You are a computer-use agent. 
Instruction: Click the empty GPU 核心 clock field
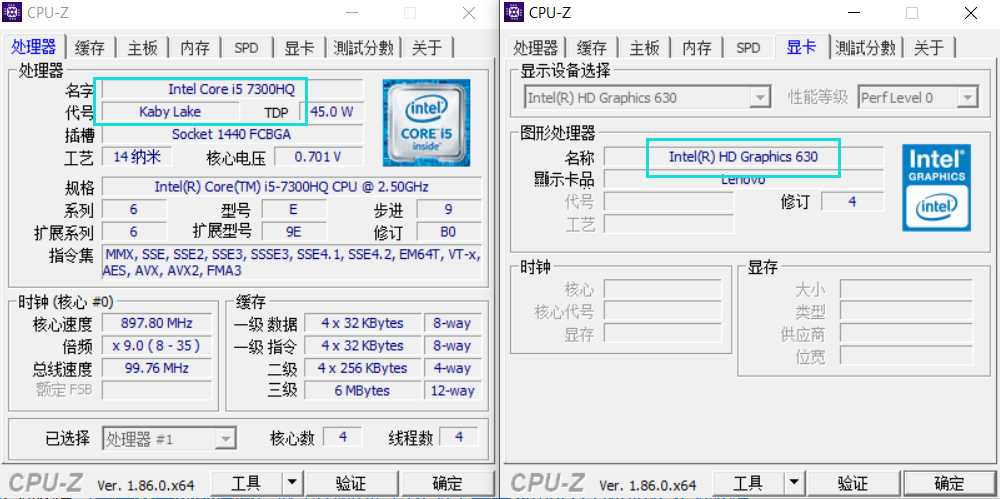(663, 289)
